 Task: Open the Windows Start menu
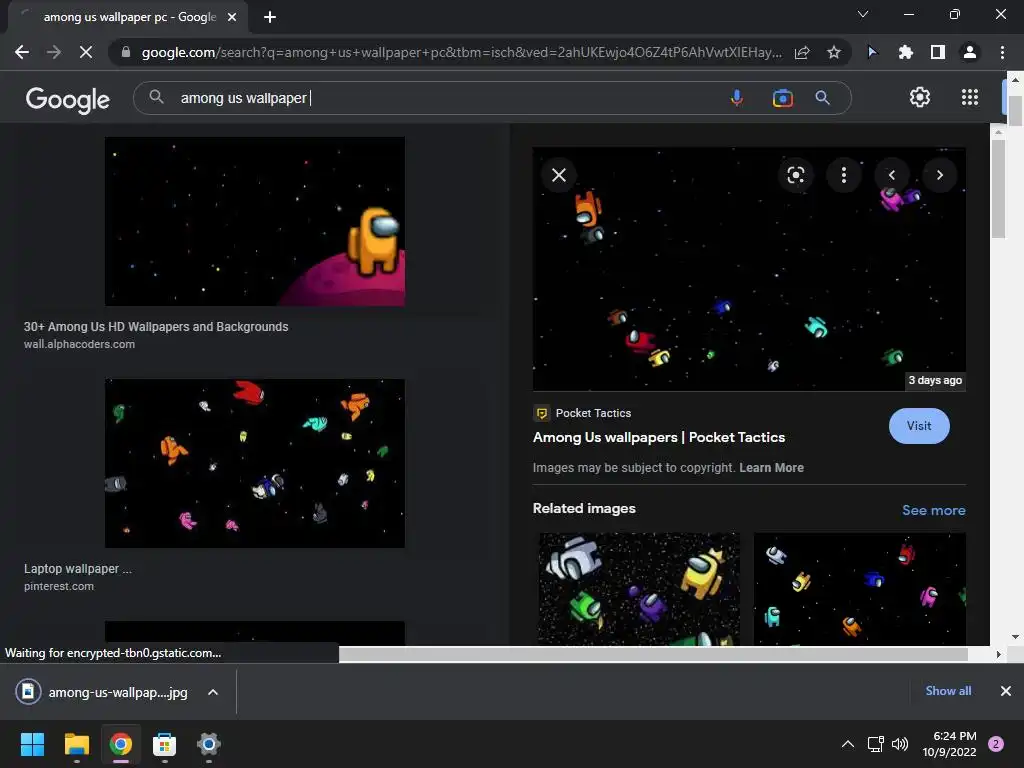(32, 744)
